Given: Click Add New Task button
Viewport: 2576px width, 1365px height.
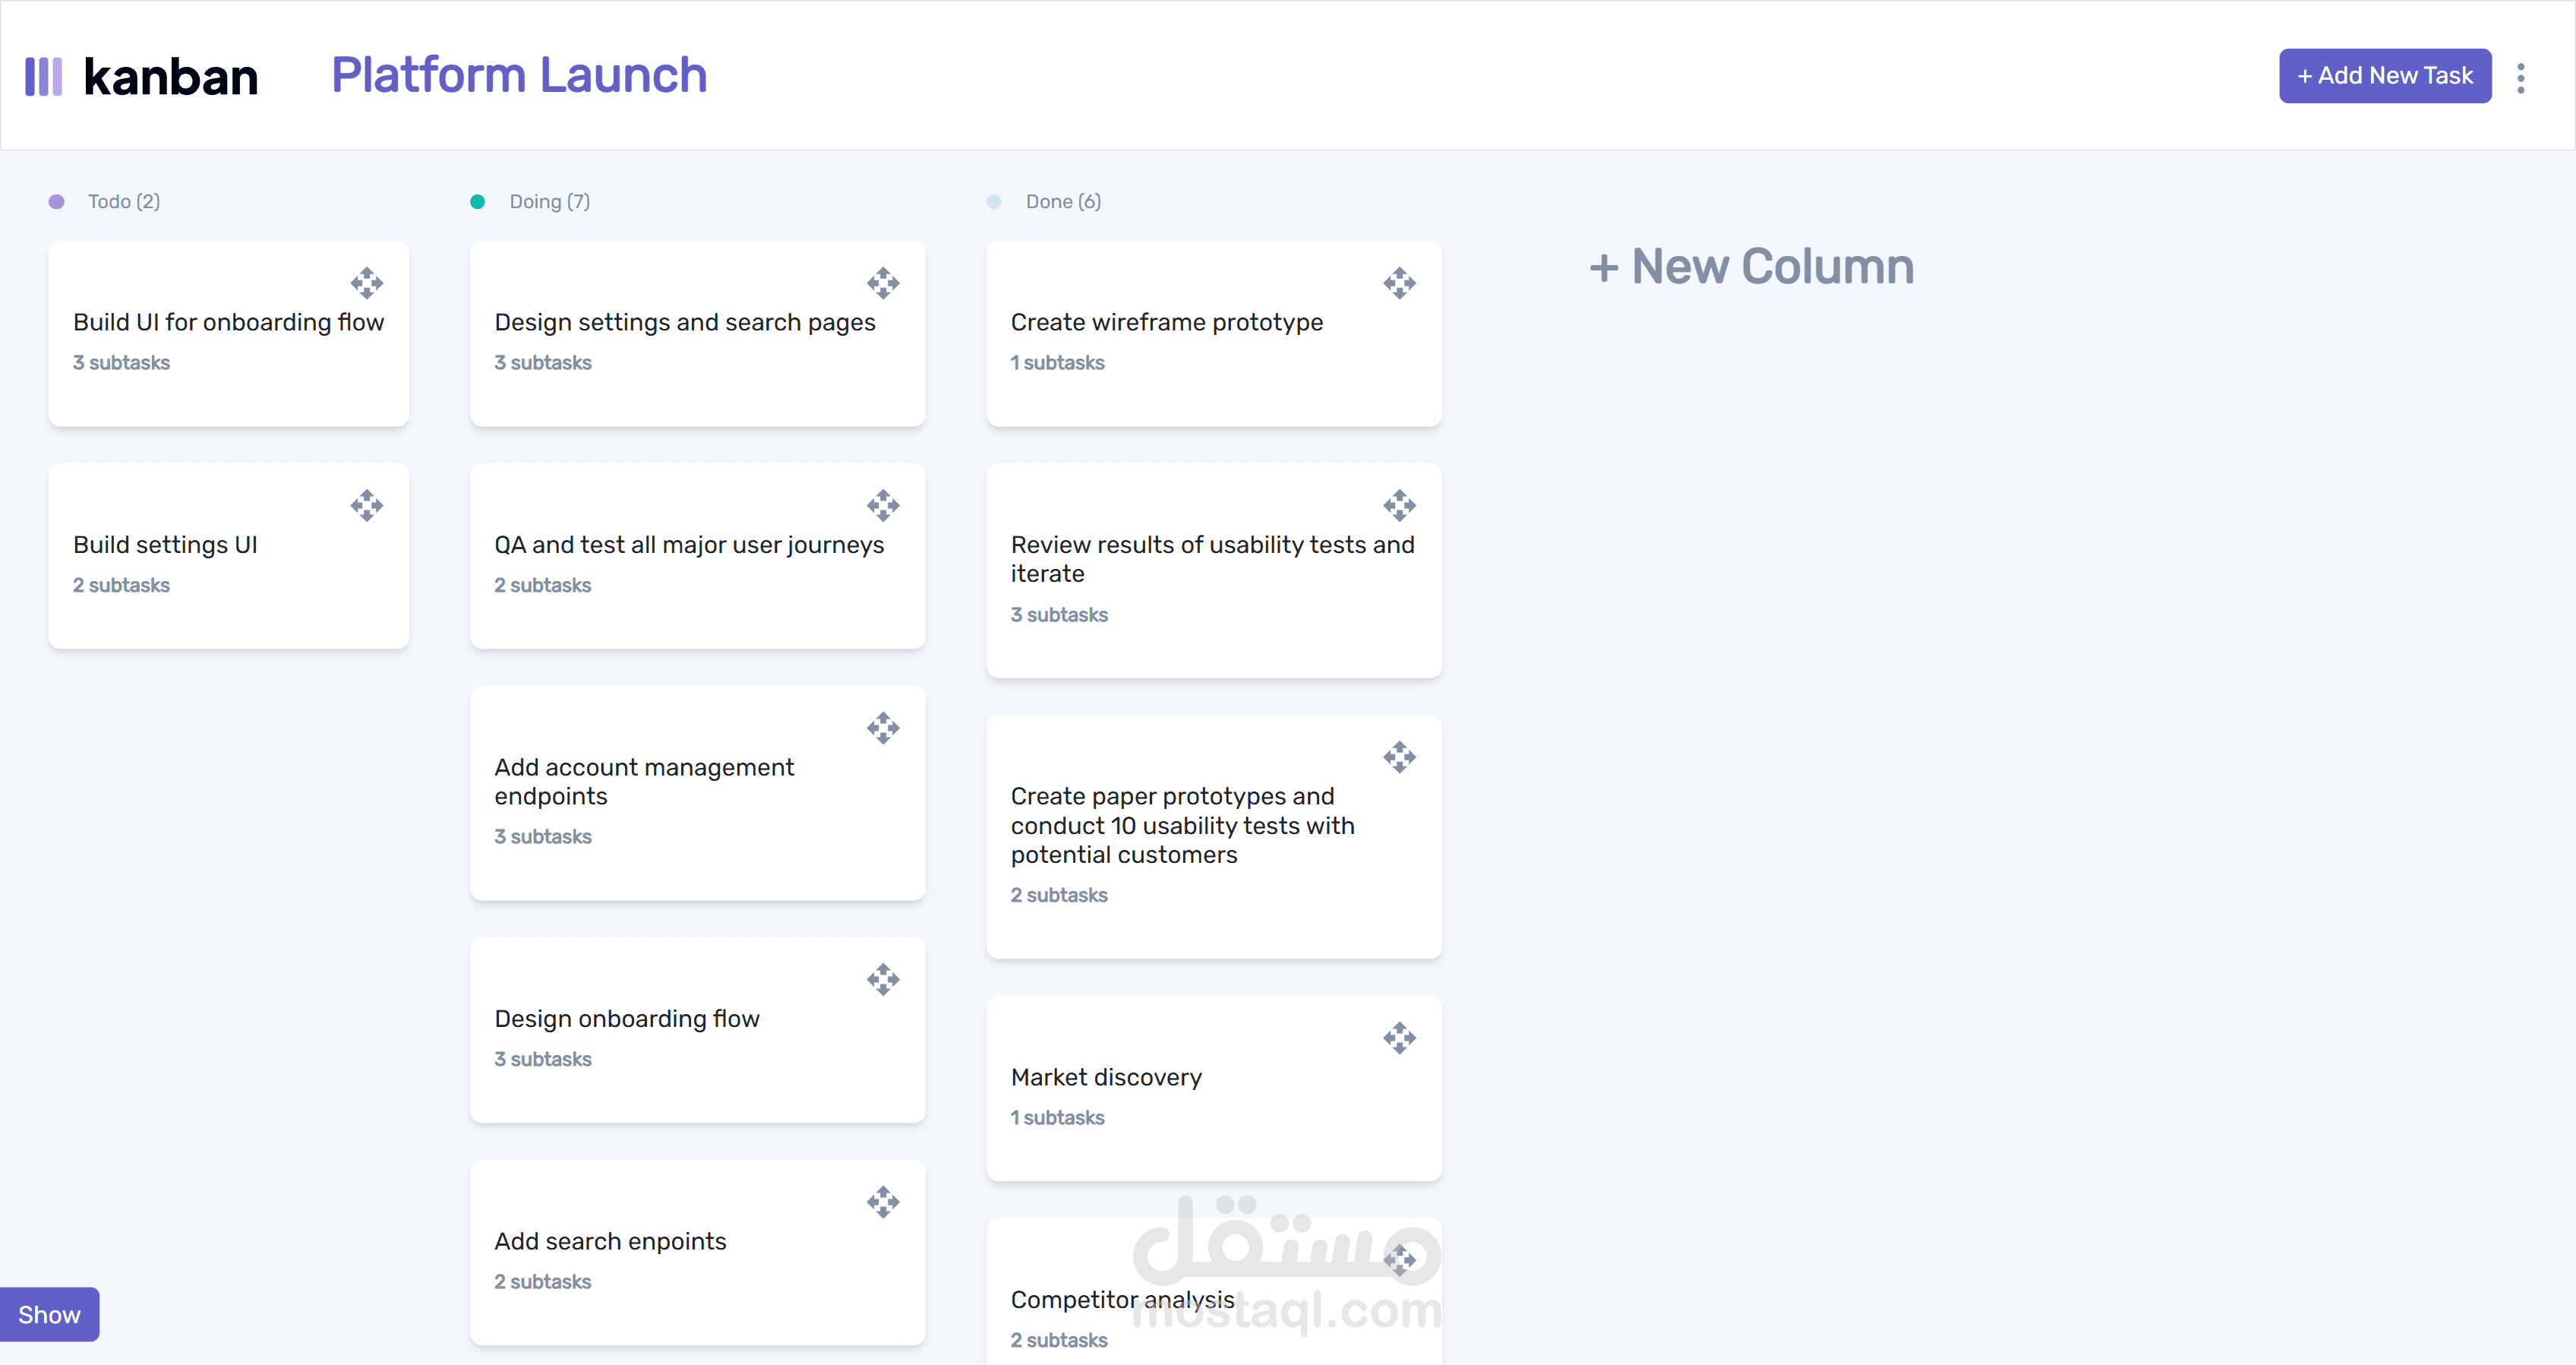Looking at the screenshot, I should point(2384,76).
